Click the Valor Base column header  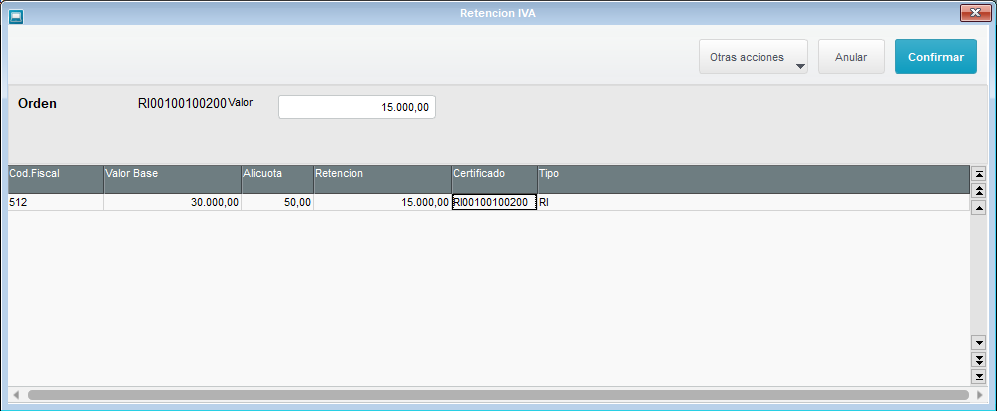click(x=172, y=179)
